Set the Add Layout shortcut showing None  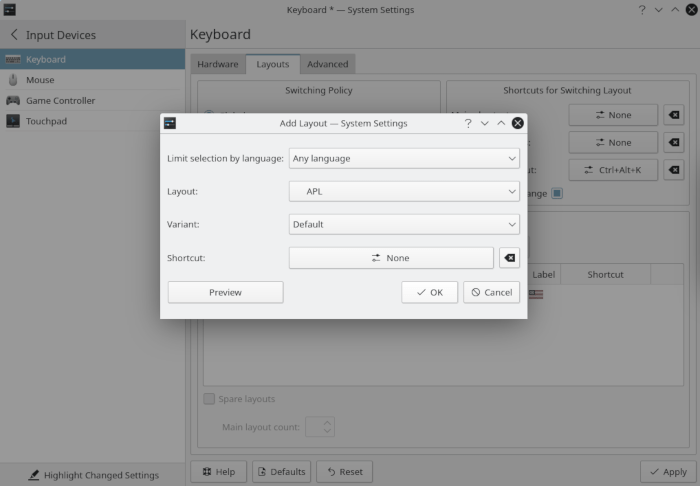[x=391, y=258]
